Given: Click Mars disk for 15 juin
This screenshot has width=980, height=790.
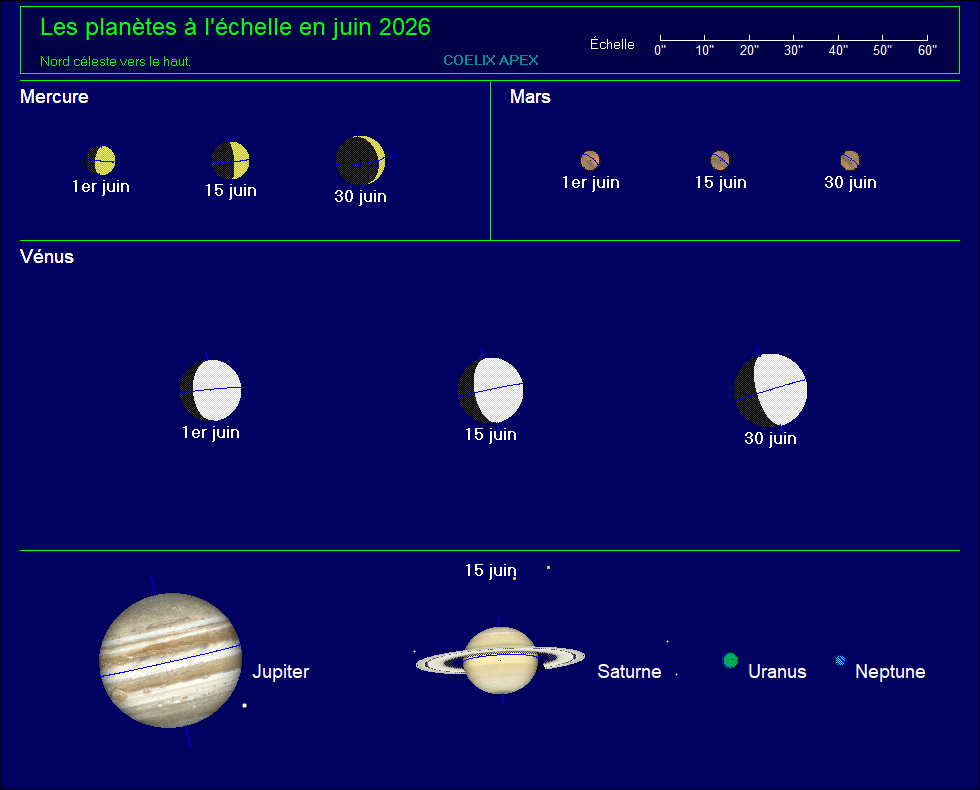Looking at the screenshot, I should 720,161.
